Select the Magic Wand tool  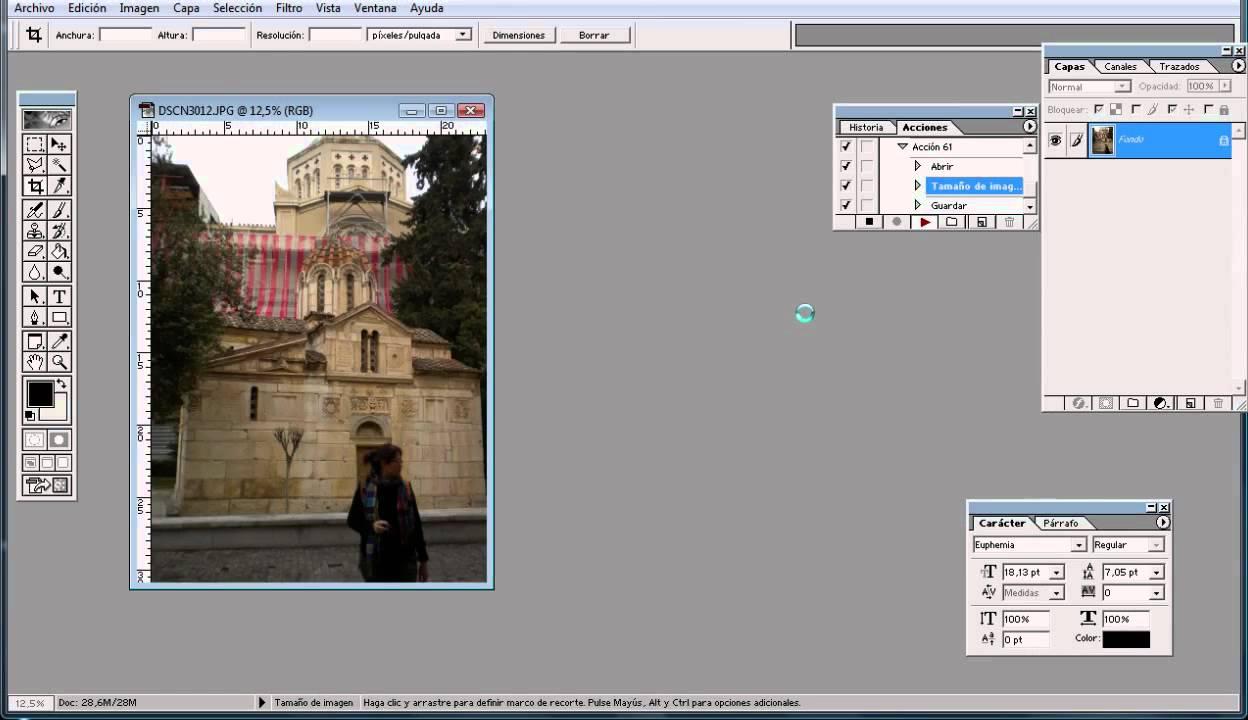pyautogui.click(x=59, y=165)
